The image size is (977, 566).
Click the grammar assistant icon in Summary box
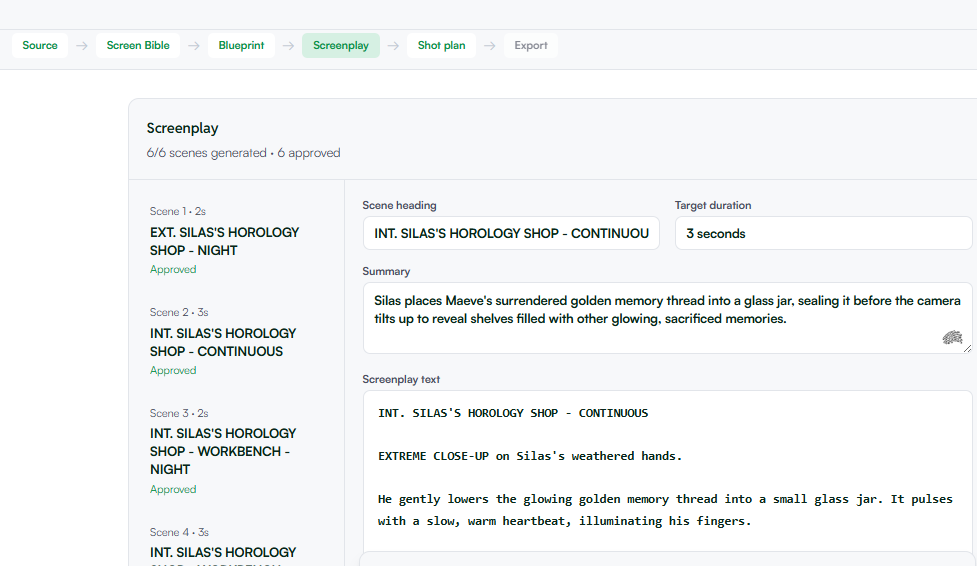coord(952,338)
